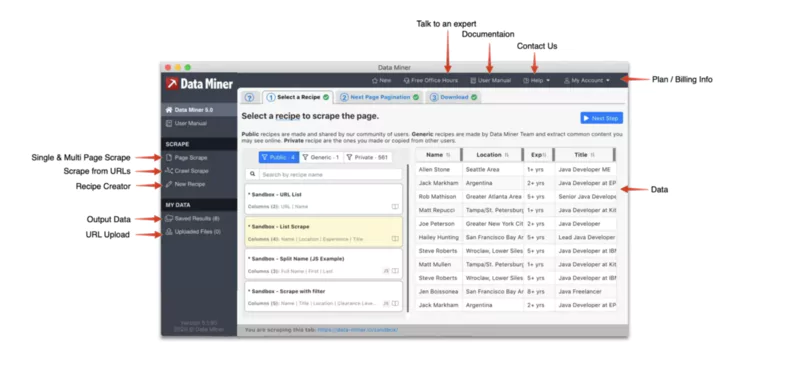The width and height of the screenshot is (800, 371).
Task: Click the Allen Stone name cell
Action: tap(439, 169)
